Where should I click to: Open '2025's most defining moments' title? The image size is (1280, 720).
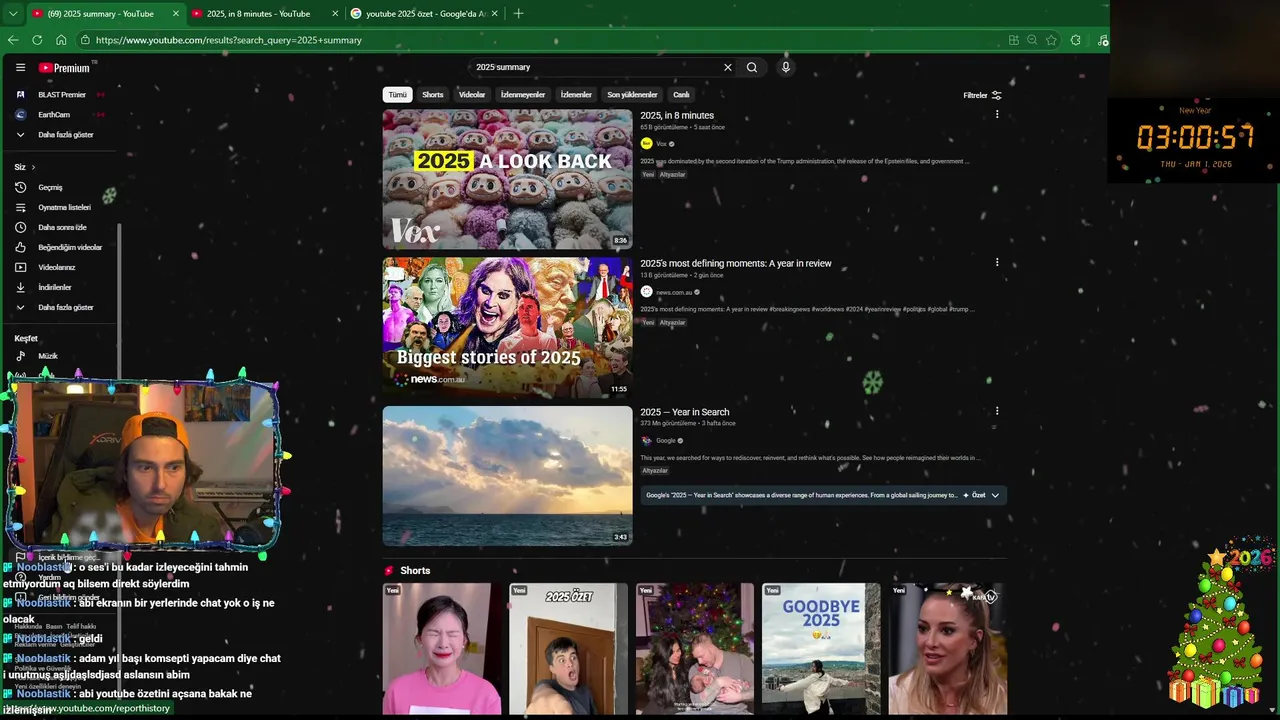click(x=736, y=263)
